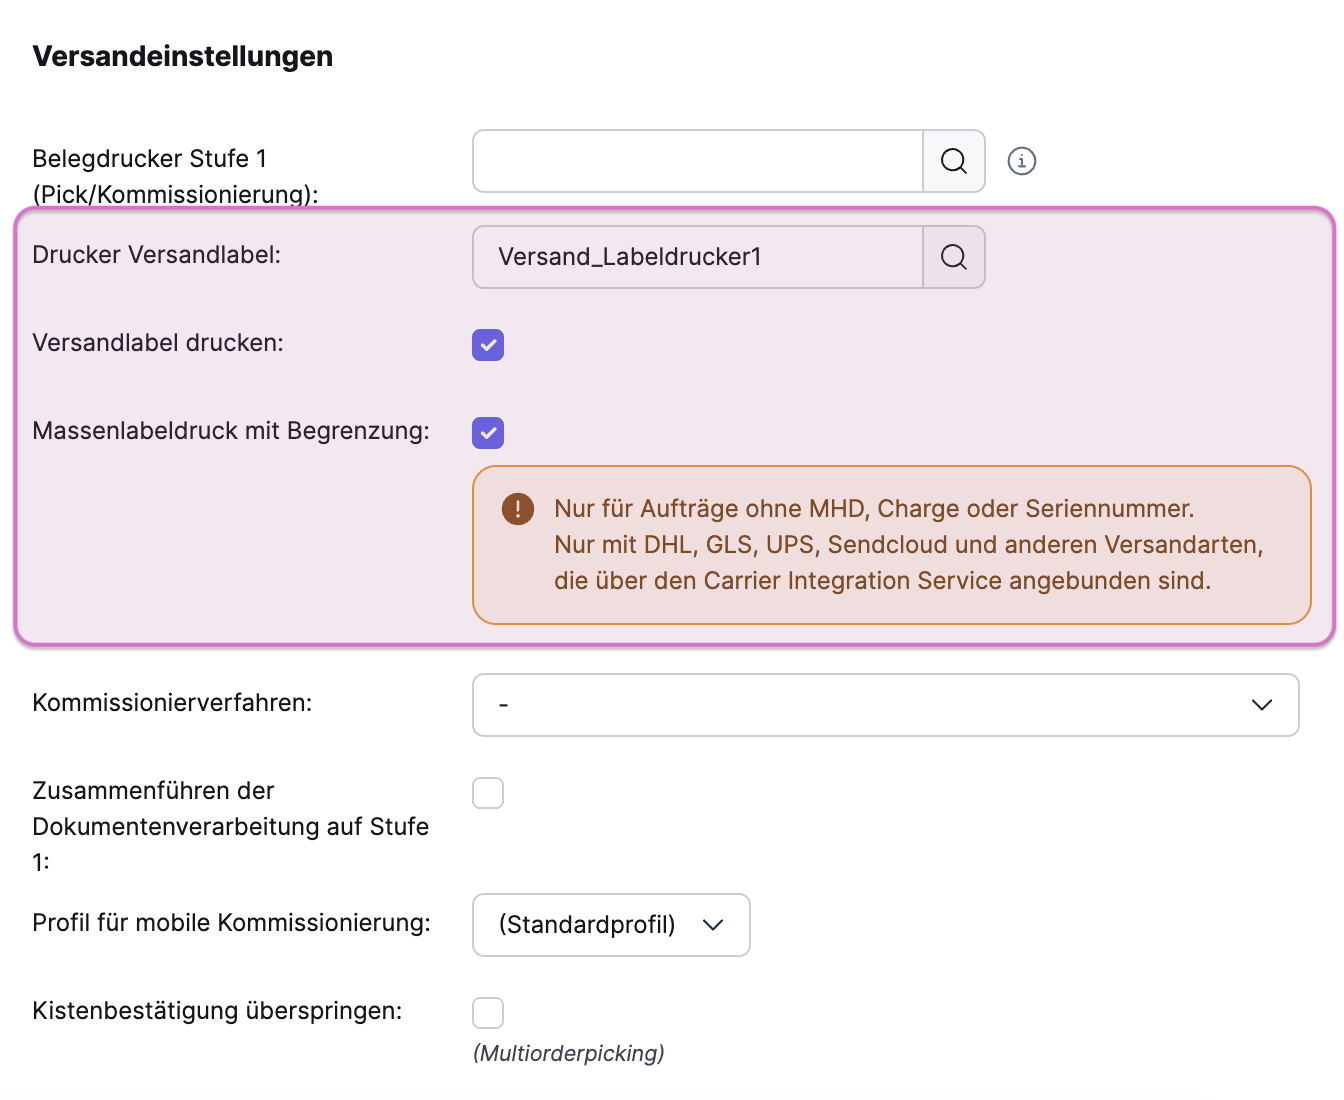The image size is (1344, 1100).
Task: Click the magnifier inside the empty printer field
Action: [952, 161]
